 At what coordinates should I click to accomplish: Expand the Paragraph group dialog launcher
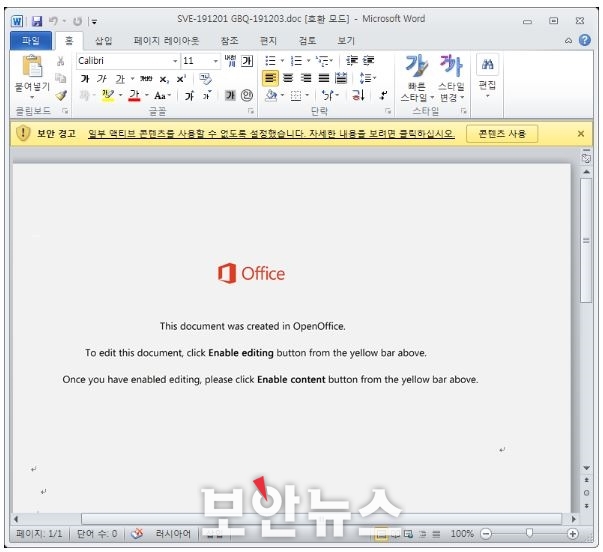(x=388, y=111)
